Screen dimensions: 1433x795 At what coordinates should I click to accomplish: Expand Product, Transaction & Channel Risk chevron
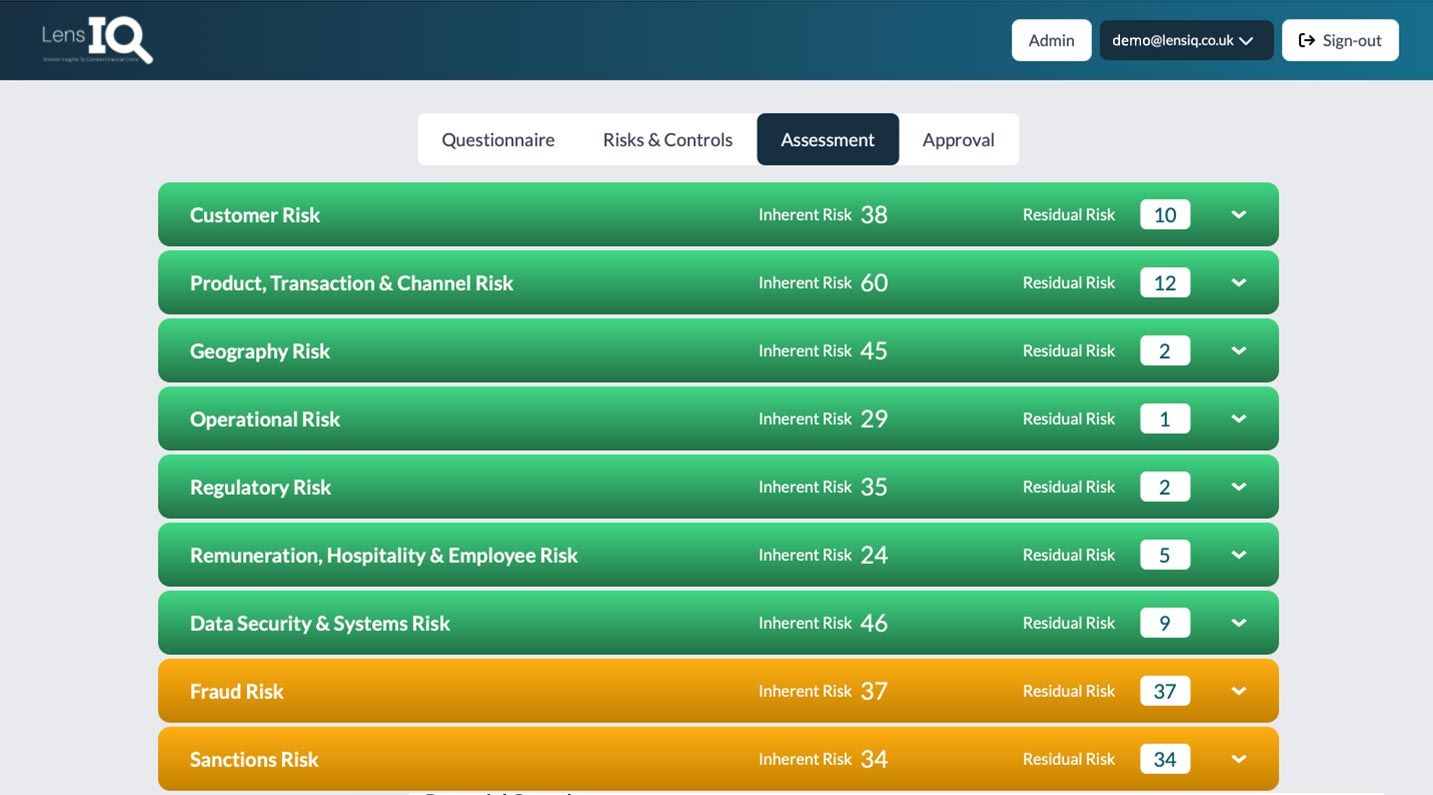[x=1238, y=283]
